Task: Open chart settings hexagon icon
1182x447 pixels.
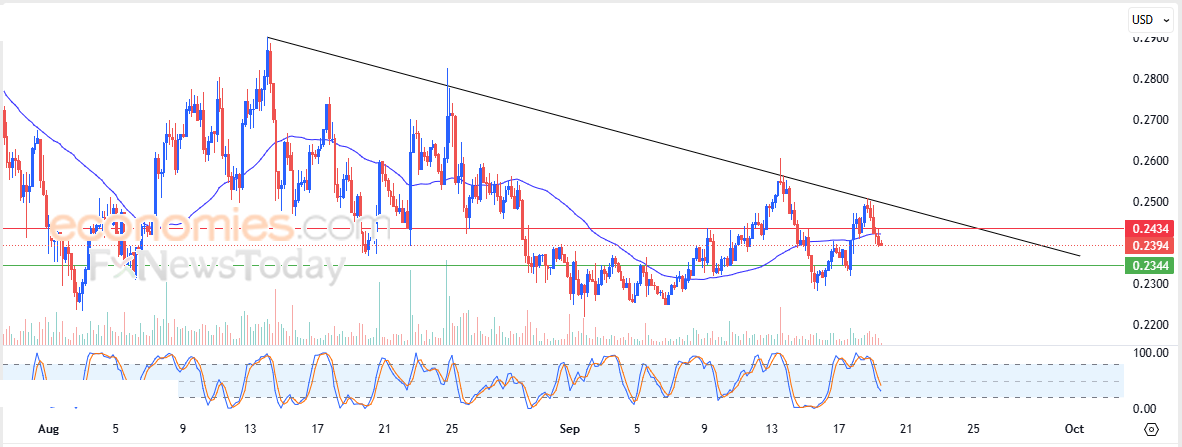Action: 1150,430
